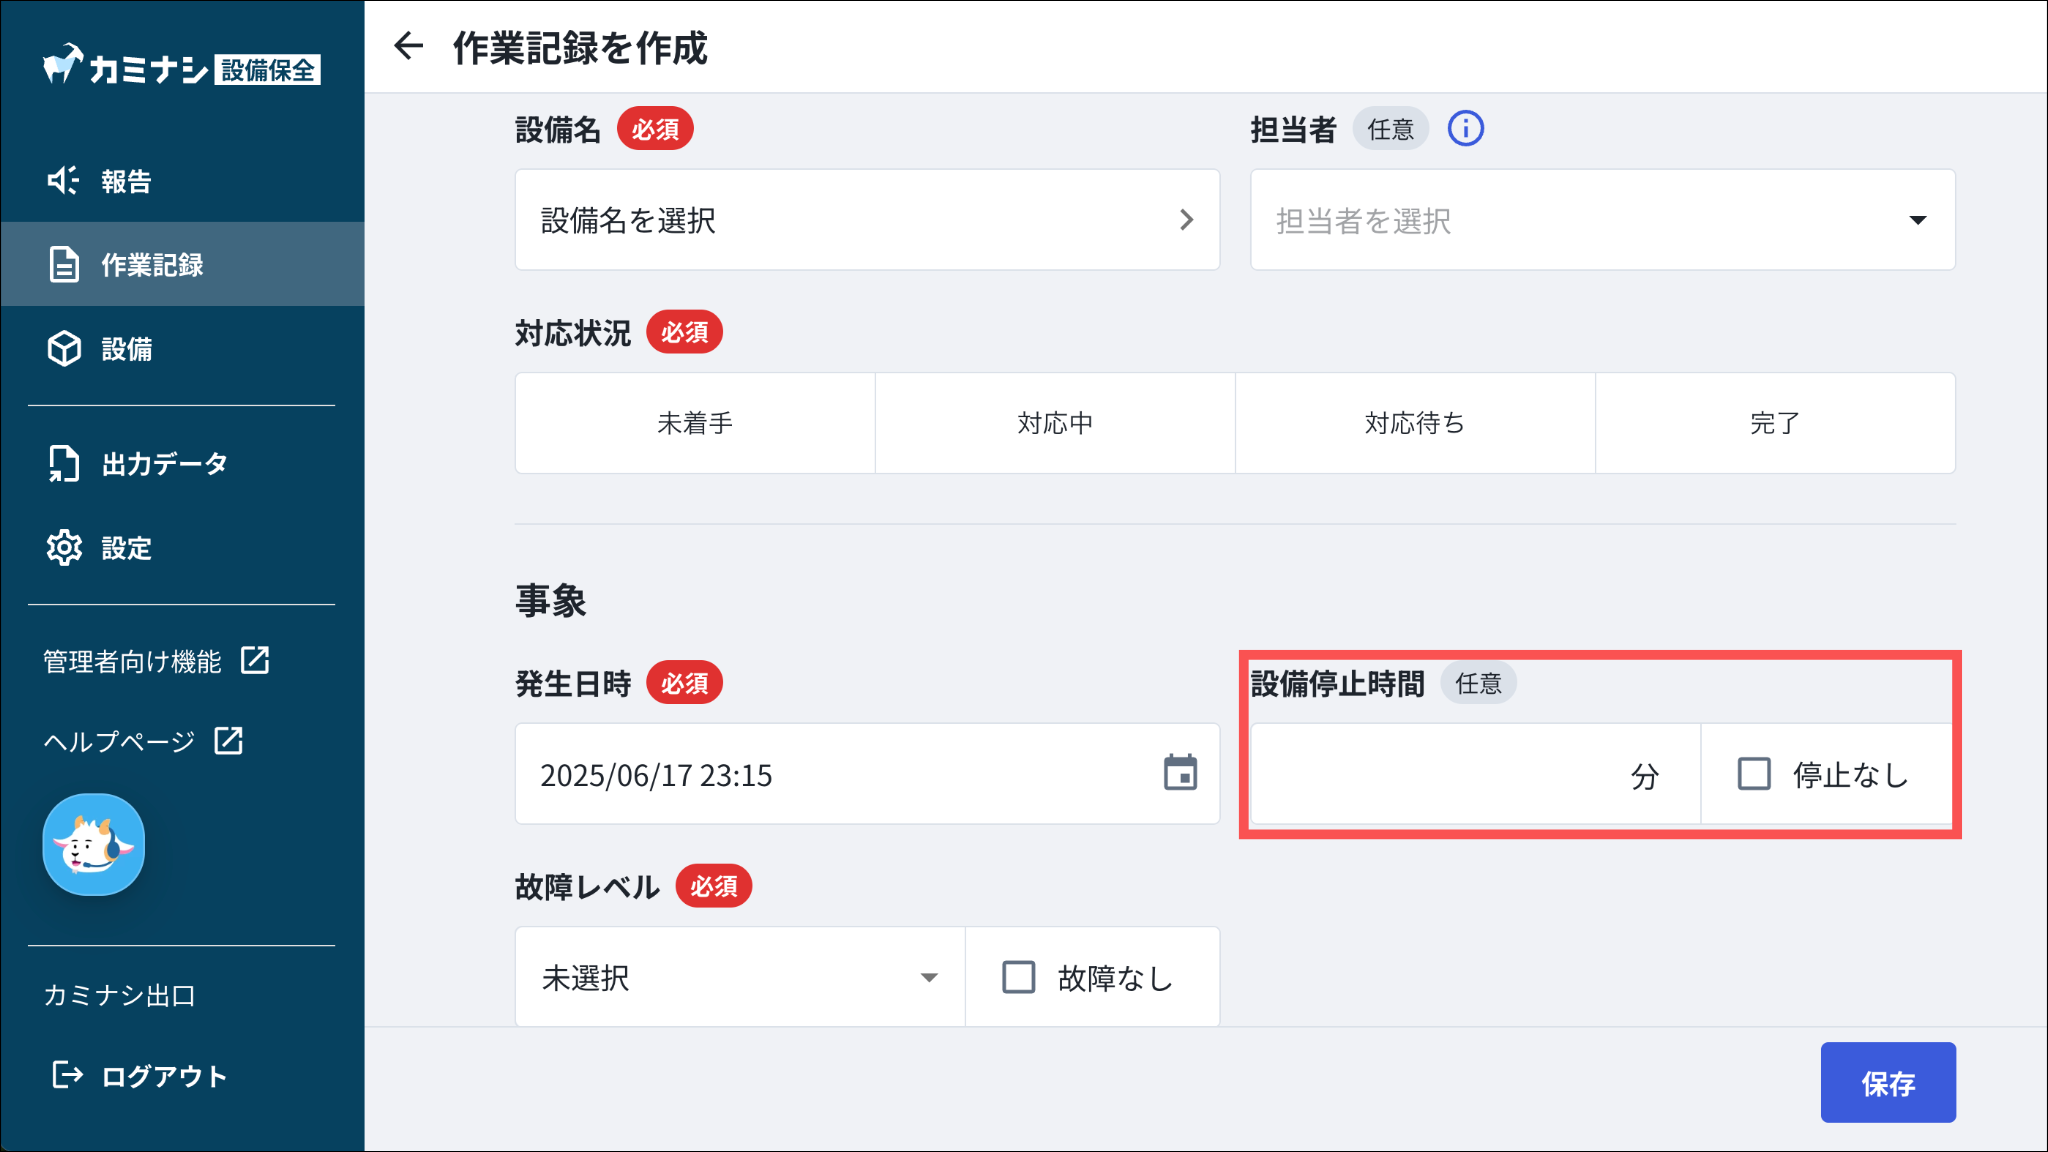Viewport: 2048px width, 1152px height.
Task: Open 作業記録 in sidebar menu
Action: pos(152,265)
